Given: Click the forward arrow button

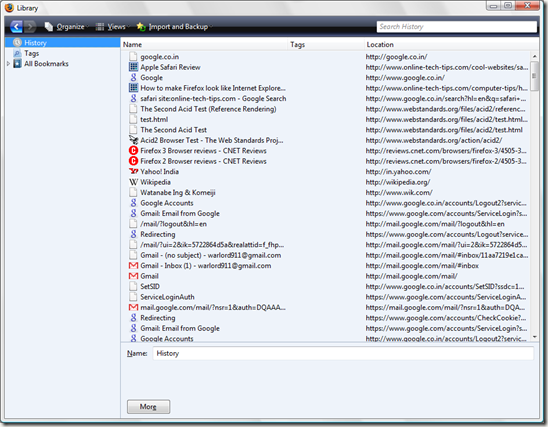Looking at the screenshot, I should click(x=30, y=27).
